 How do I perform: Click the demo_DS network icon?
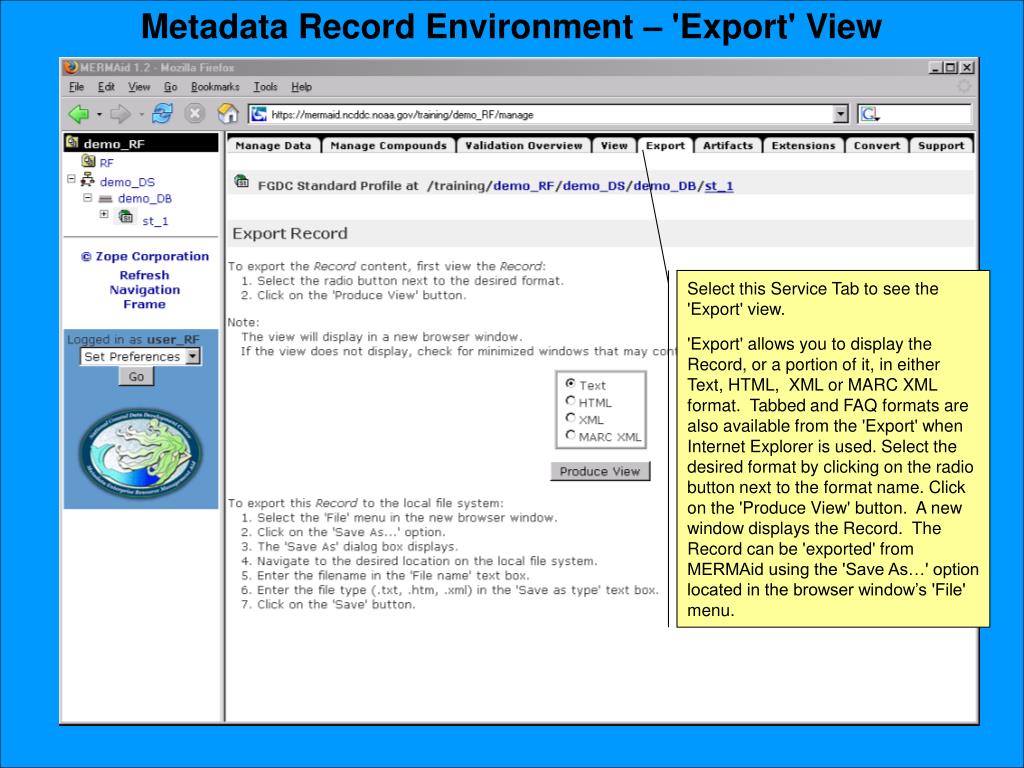point(88,180)
